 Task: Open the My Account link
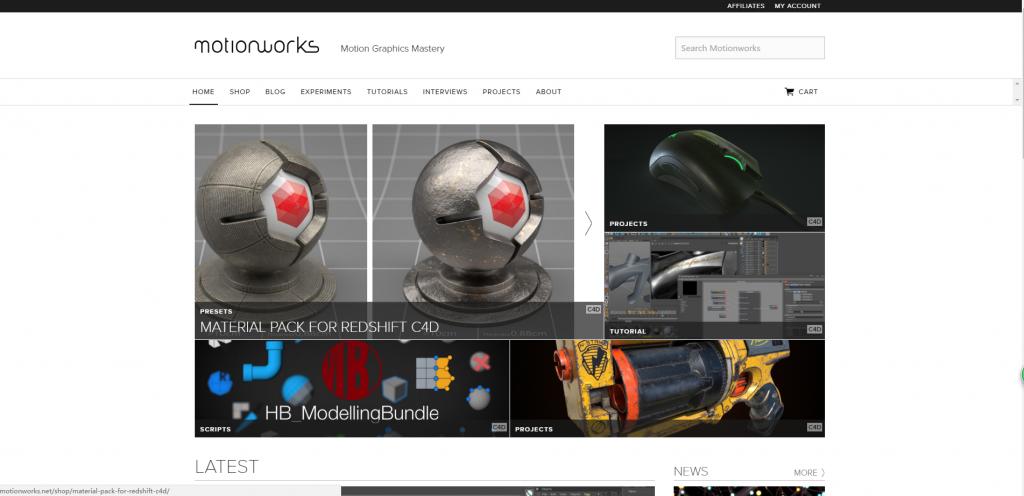tap(797, 6)
